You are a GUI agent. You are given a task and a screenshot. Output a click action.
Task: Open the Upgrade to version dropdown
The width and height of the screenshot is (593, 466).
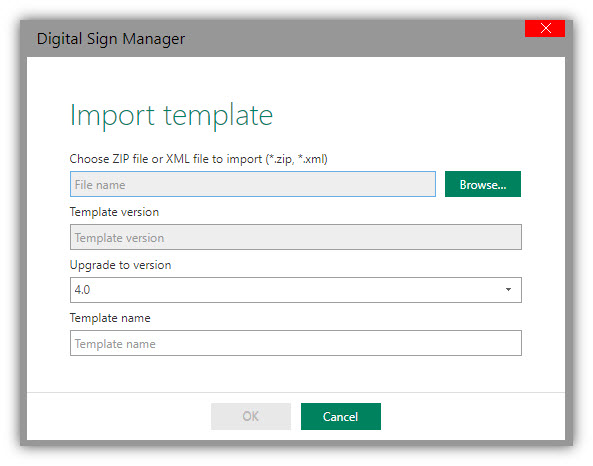tap(296, 290)
